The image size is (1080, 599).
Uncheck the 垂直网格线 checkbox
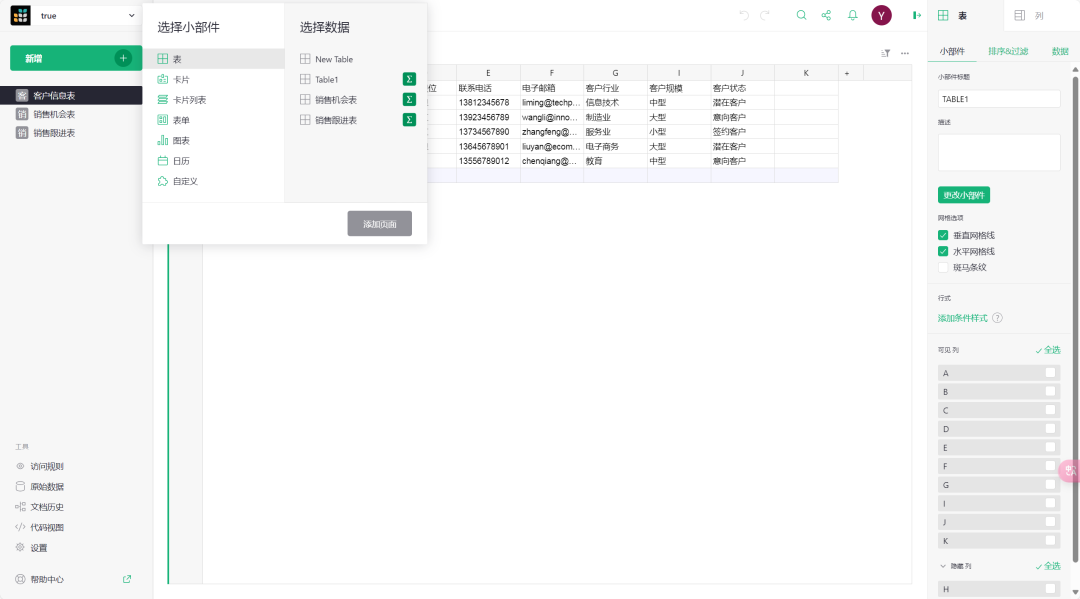(943, 235)
